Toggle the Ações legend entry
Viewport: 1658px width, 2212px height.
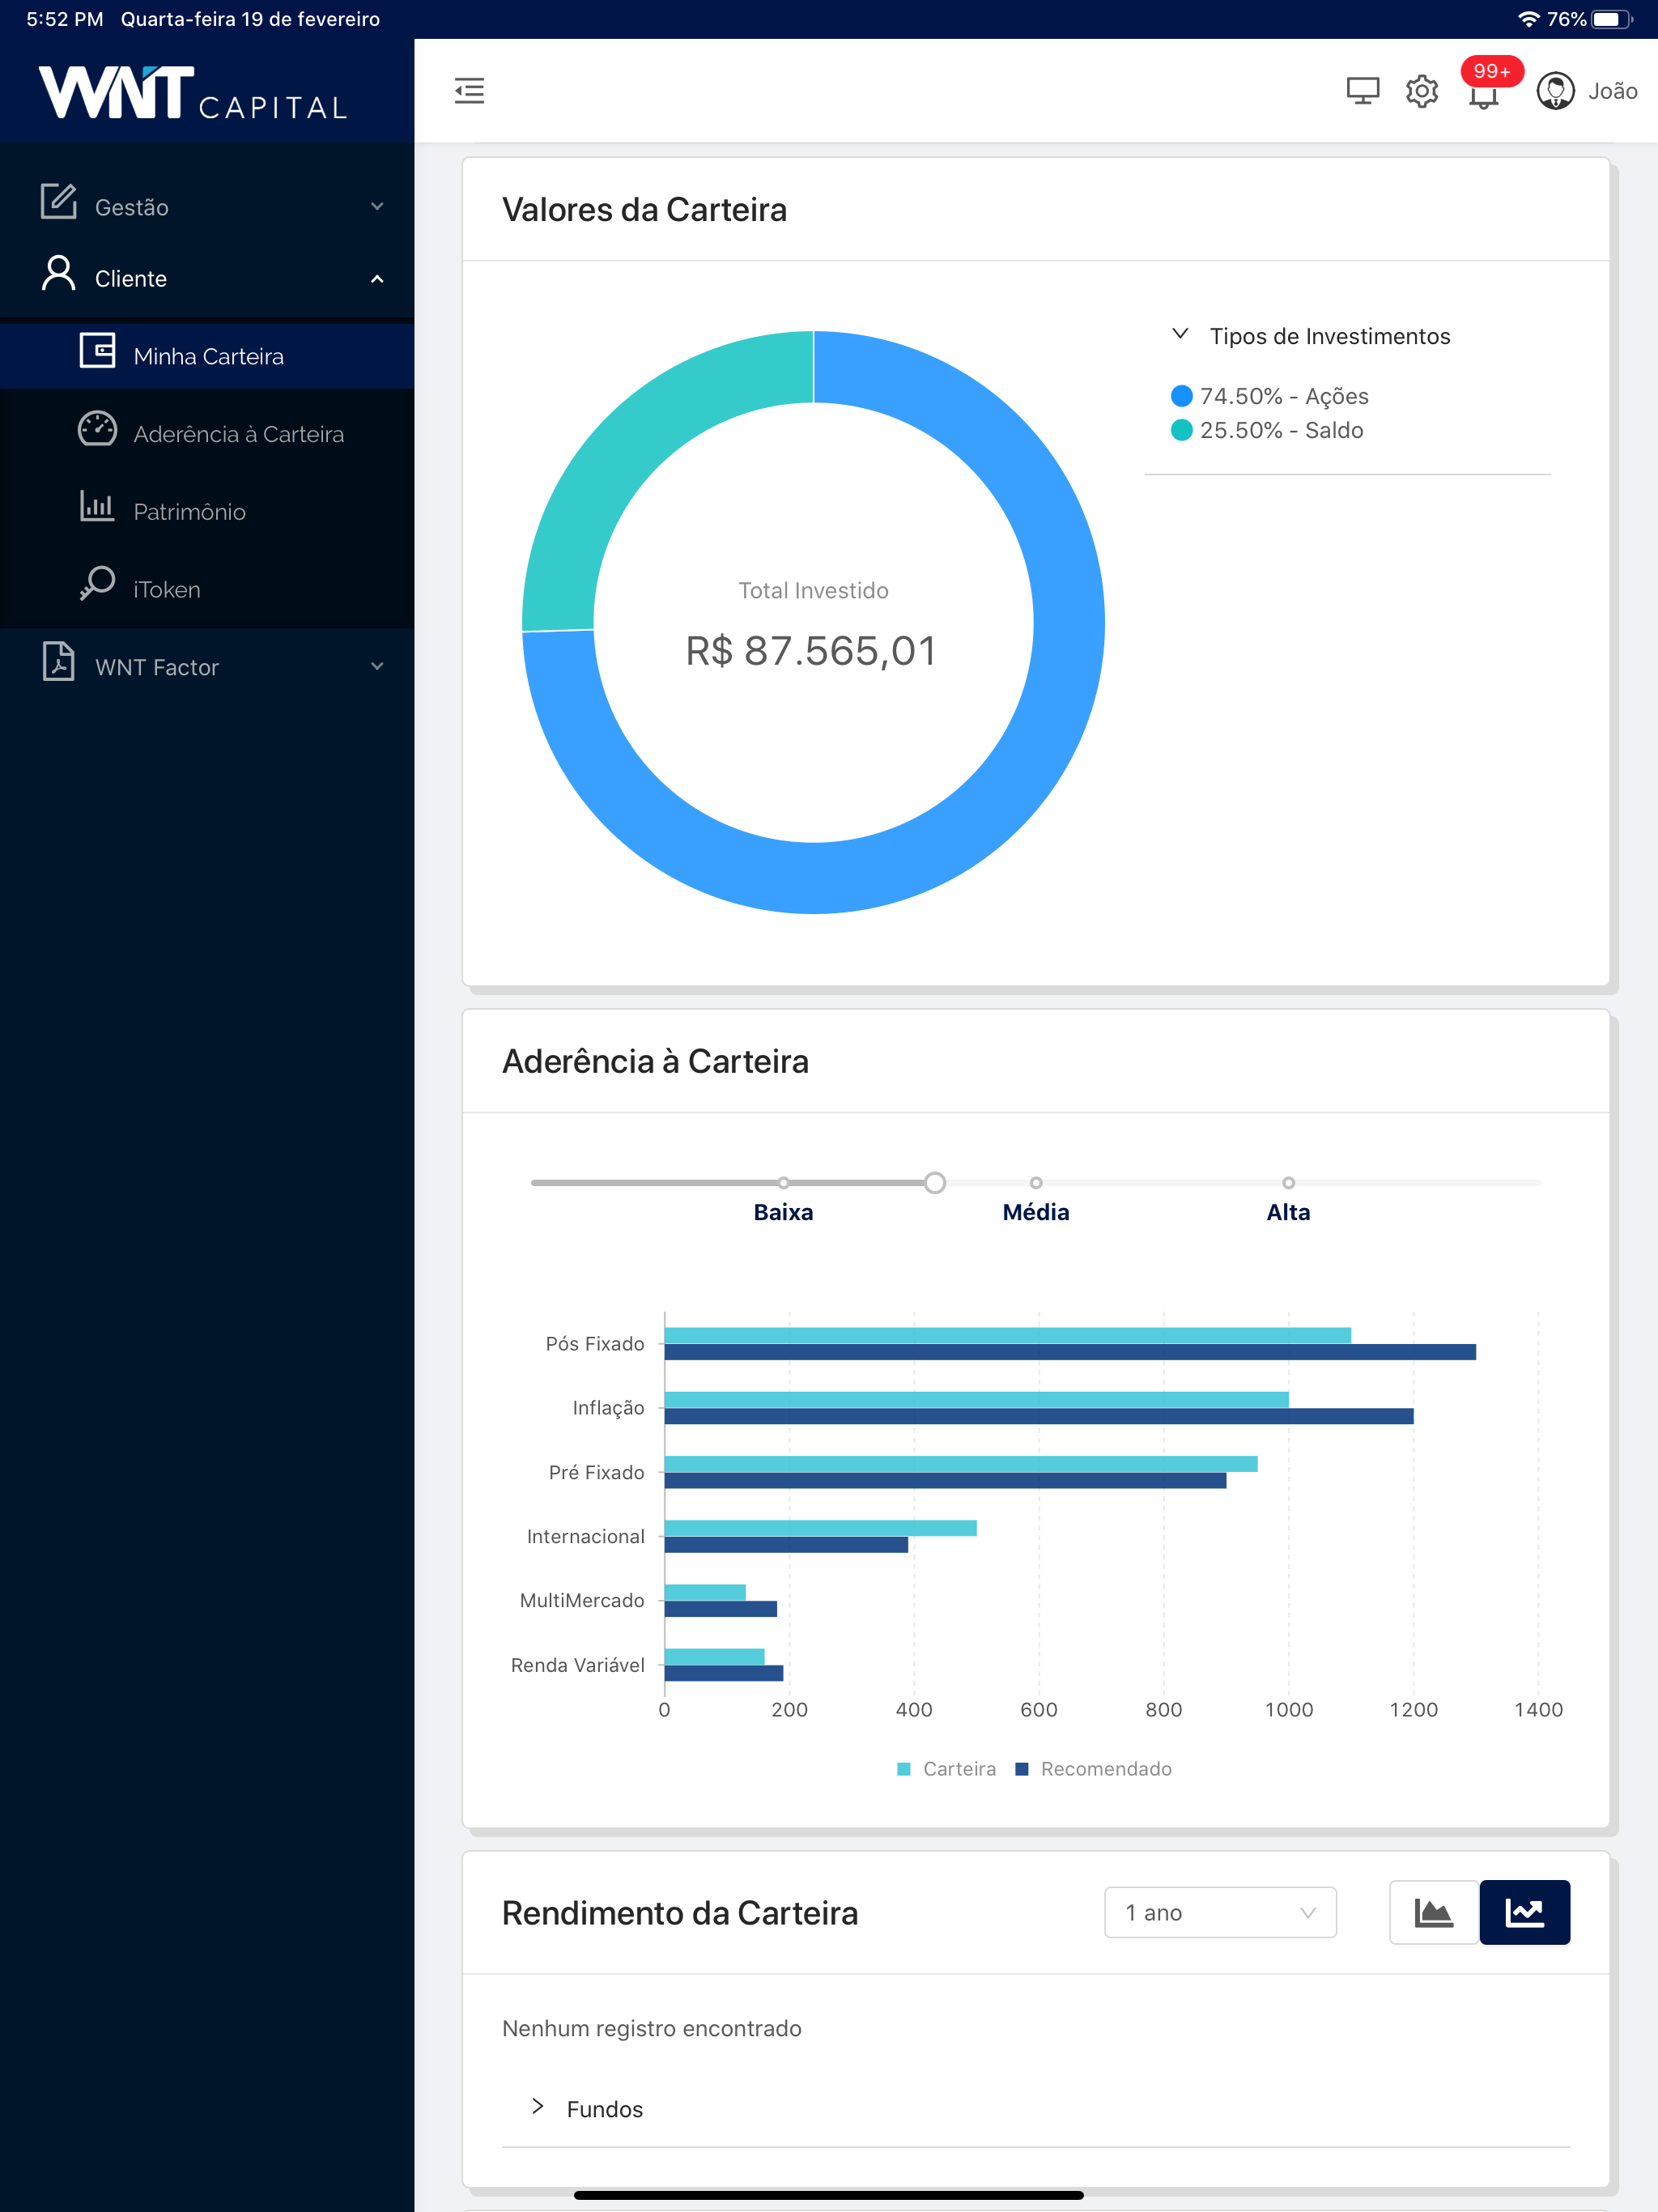[1269, 396]
